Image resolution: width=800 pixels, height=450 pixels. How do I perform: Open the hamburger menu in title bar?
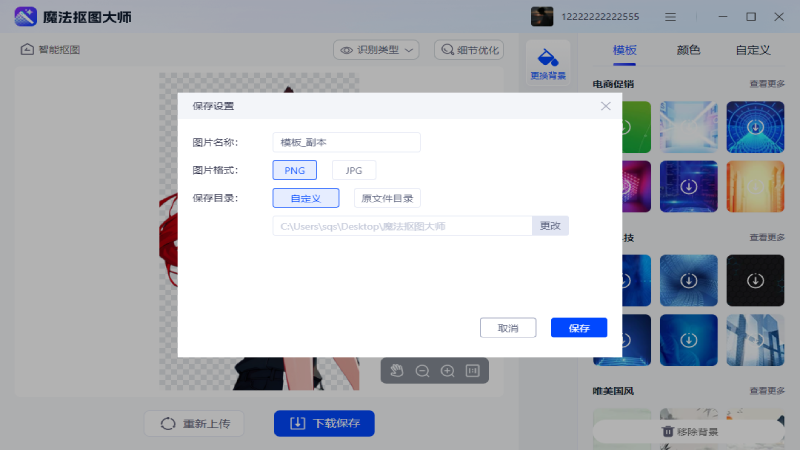pyautogui.click(x=670, y=17)
